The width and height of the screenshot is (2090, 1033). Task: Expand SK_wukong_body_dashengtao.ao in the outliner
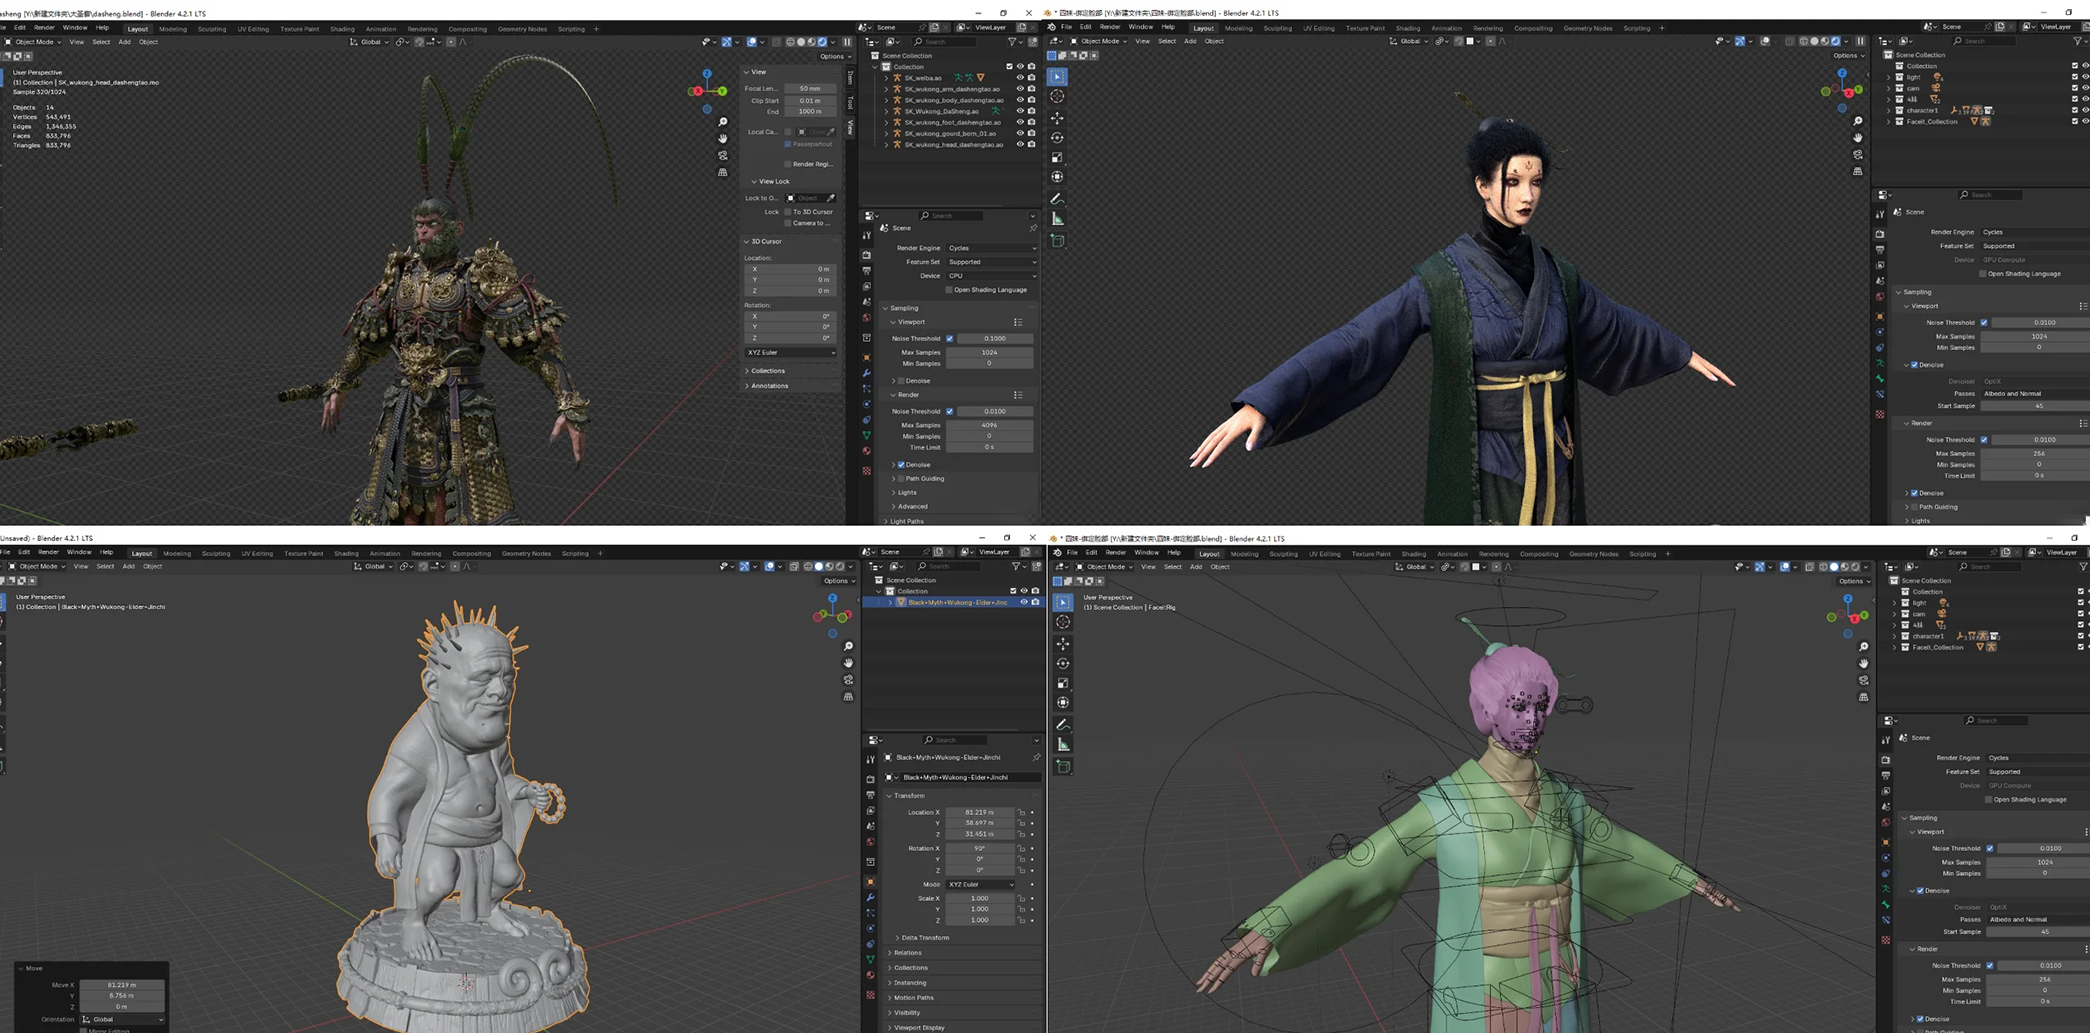tap(886, 100)
